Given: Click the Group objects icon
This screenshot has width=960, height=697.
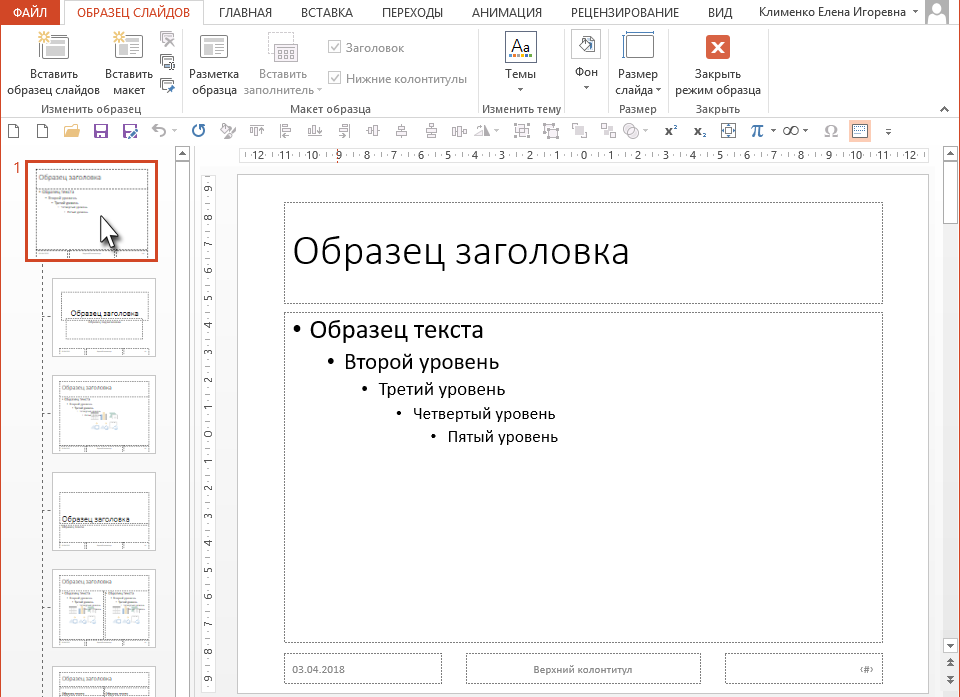Looking at the screenshot, I should point(521,130).
